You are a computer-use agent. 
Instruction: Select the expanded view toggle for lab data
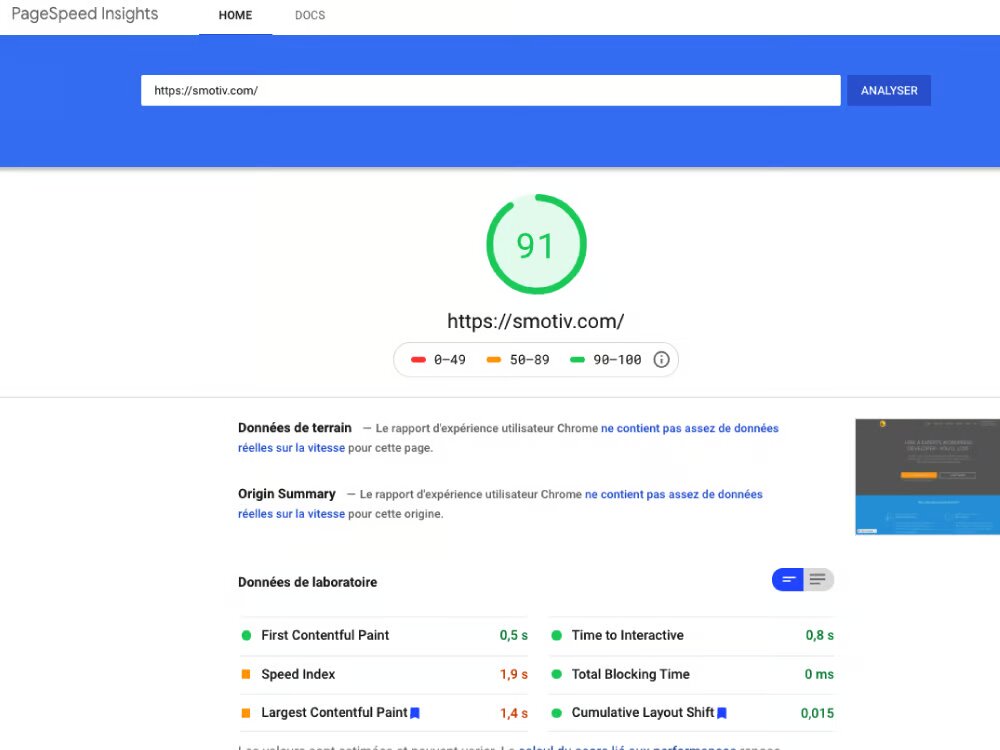point(818,580)
